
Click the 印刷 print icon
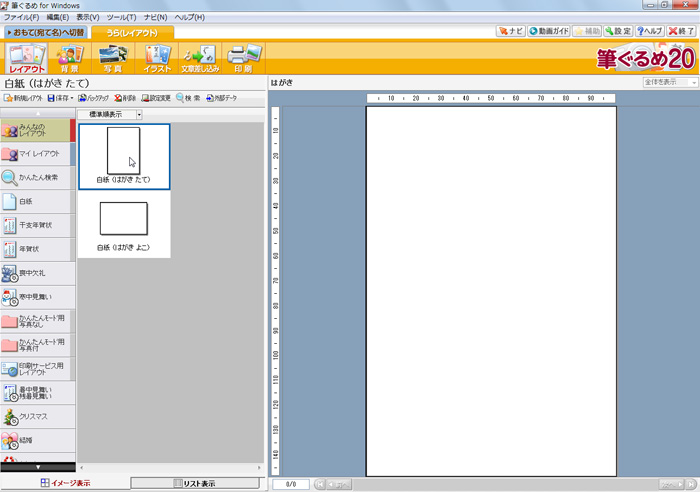tap(243, 59)
